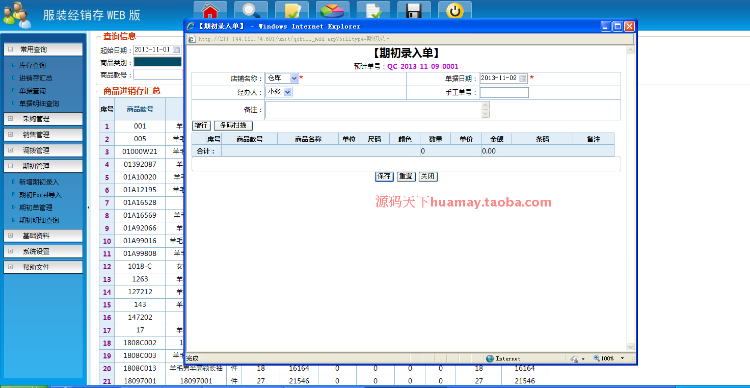The image size is (750, 388).
Task: Open the pie chart report icon
Action: (332, 11)
